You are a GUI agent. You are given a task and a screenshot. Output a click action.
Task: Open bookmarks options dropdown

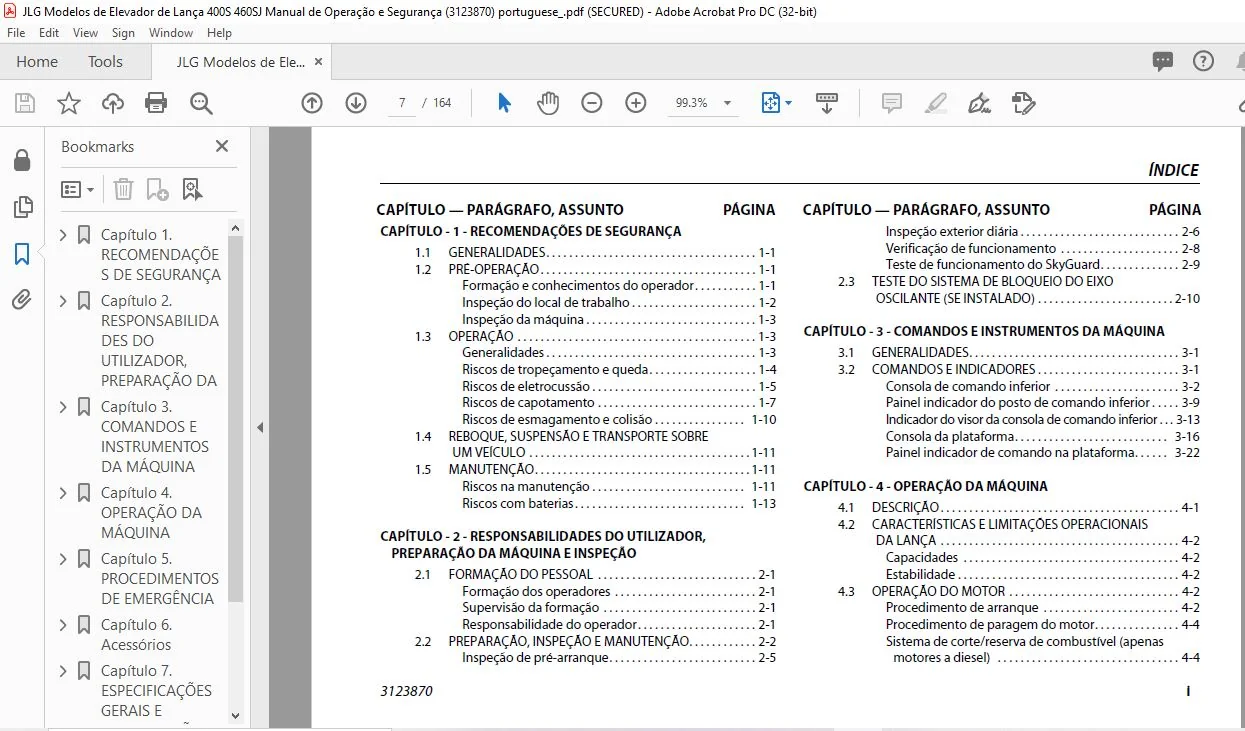coord(78,189)
